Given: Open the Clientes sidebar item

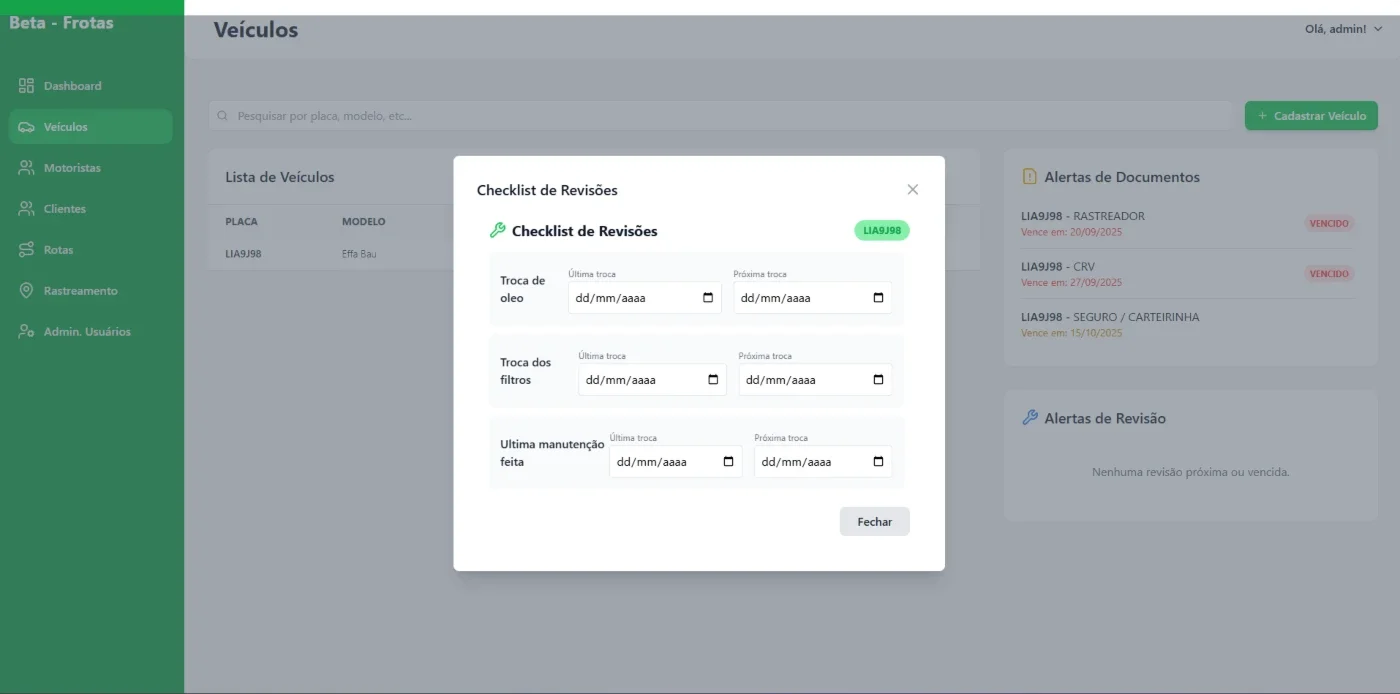Looking at the screenshot, I should pyautogui.click(x=90, y=209).
